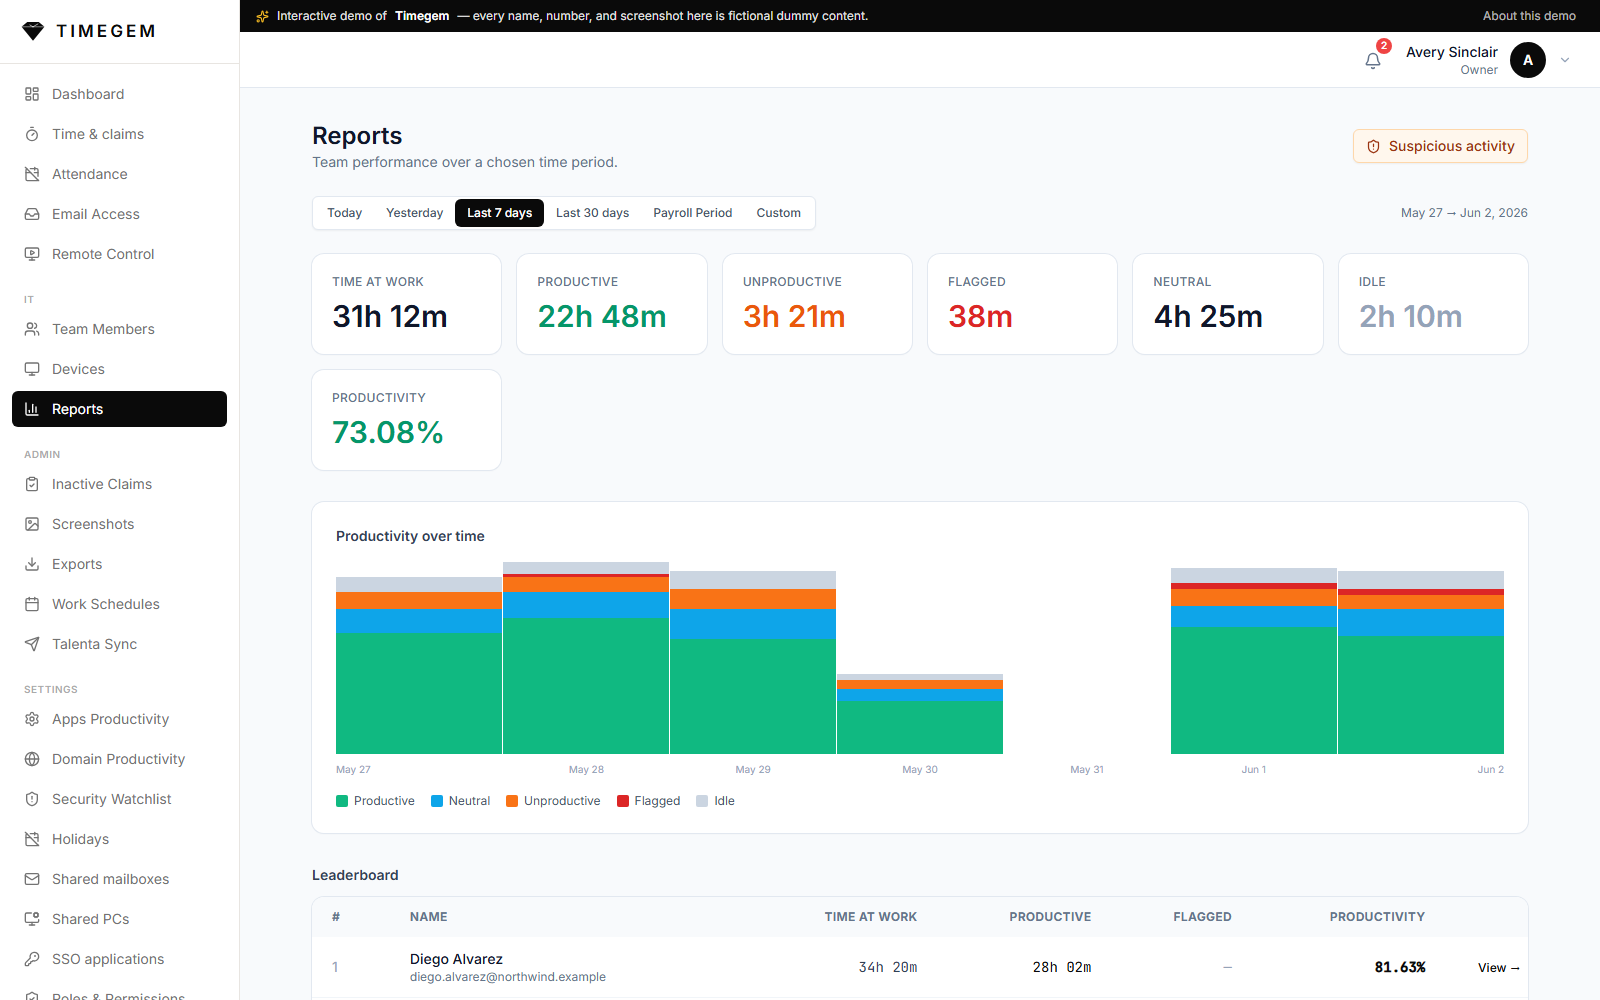
Task: Click the grey Idle legend swatch
Action: 702,801
